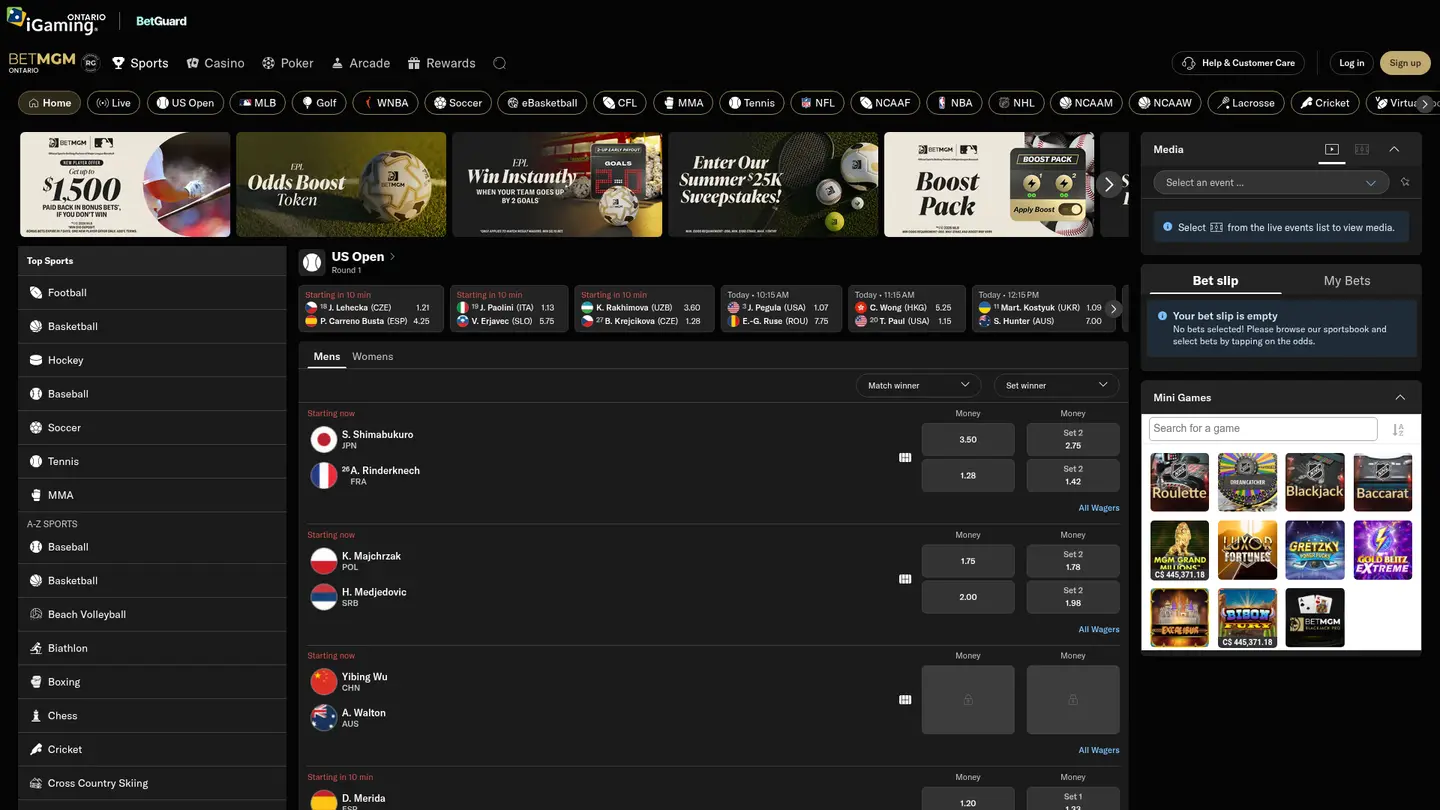Open the $1,500 new player offer banner

(x=125, y=185)
